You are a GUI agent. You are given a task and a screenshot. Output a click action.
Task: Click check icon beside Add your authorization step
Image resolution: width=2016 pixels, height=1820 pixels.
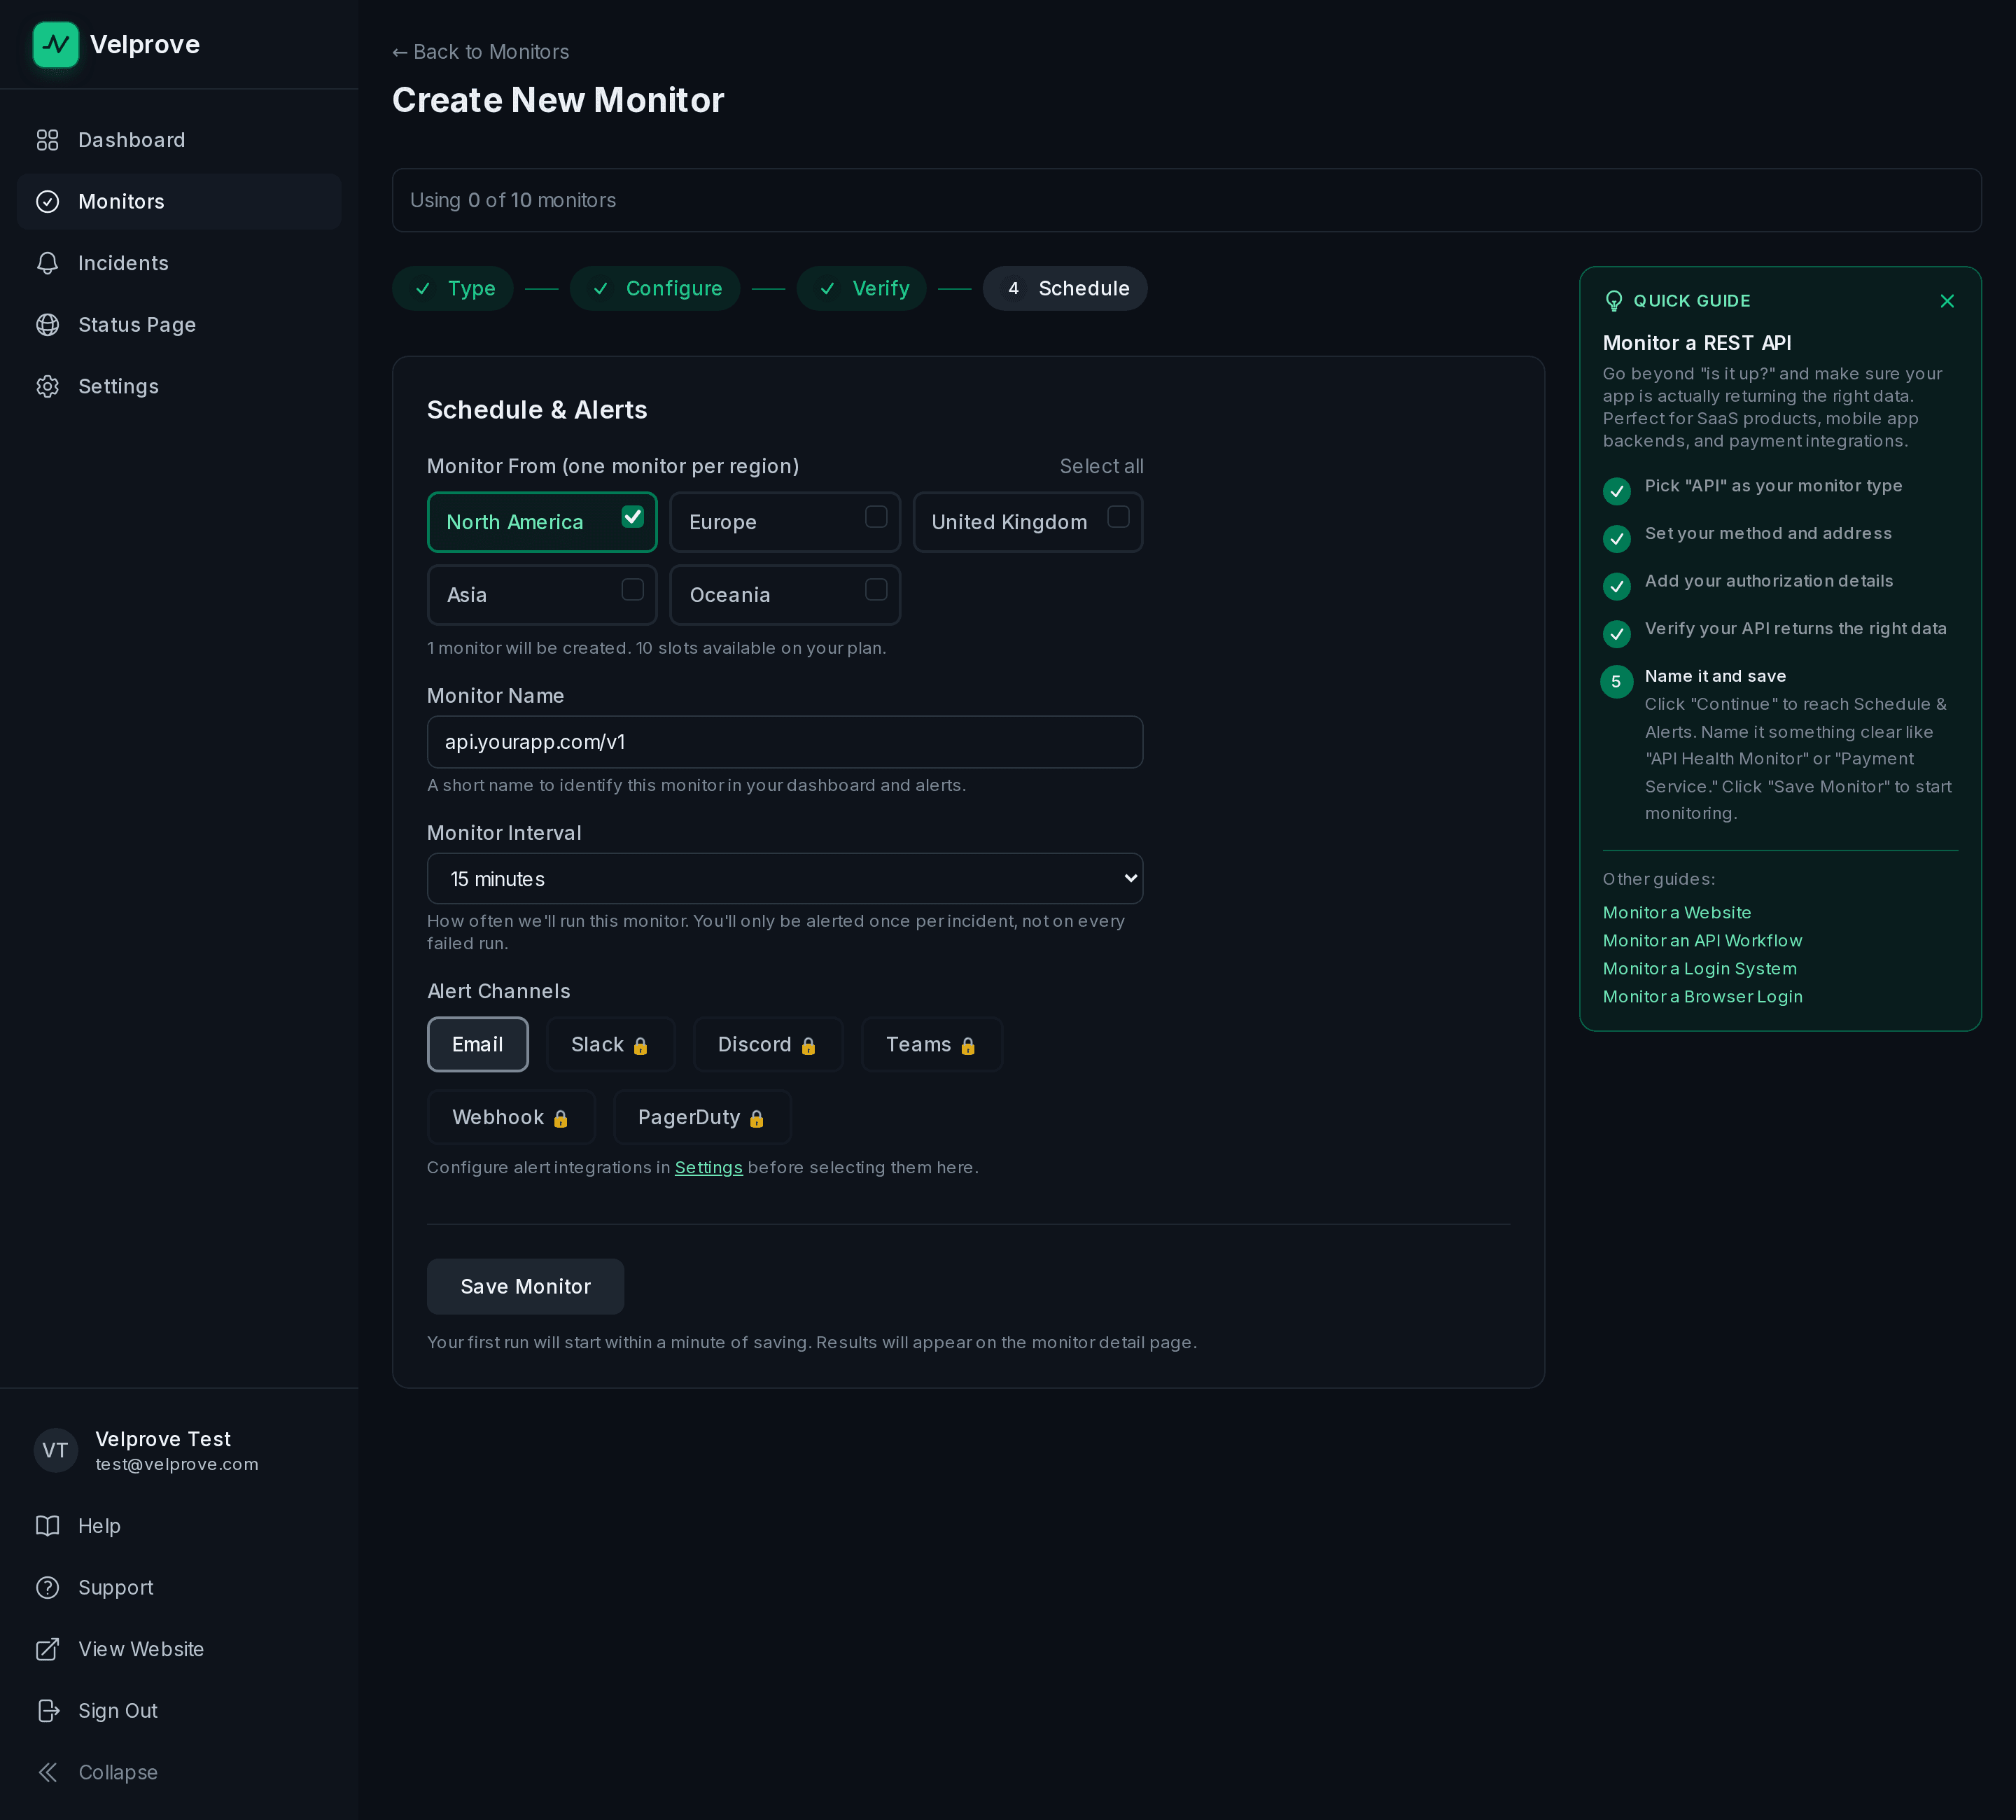pos(1617,587)
